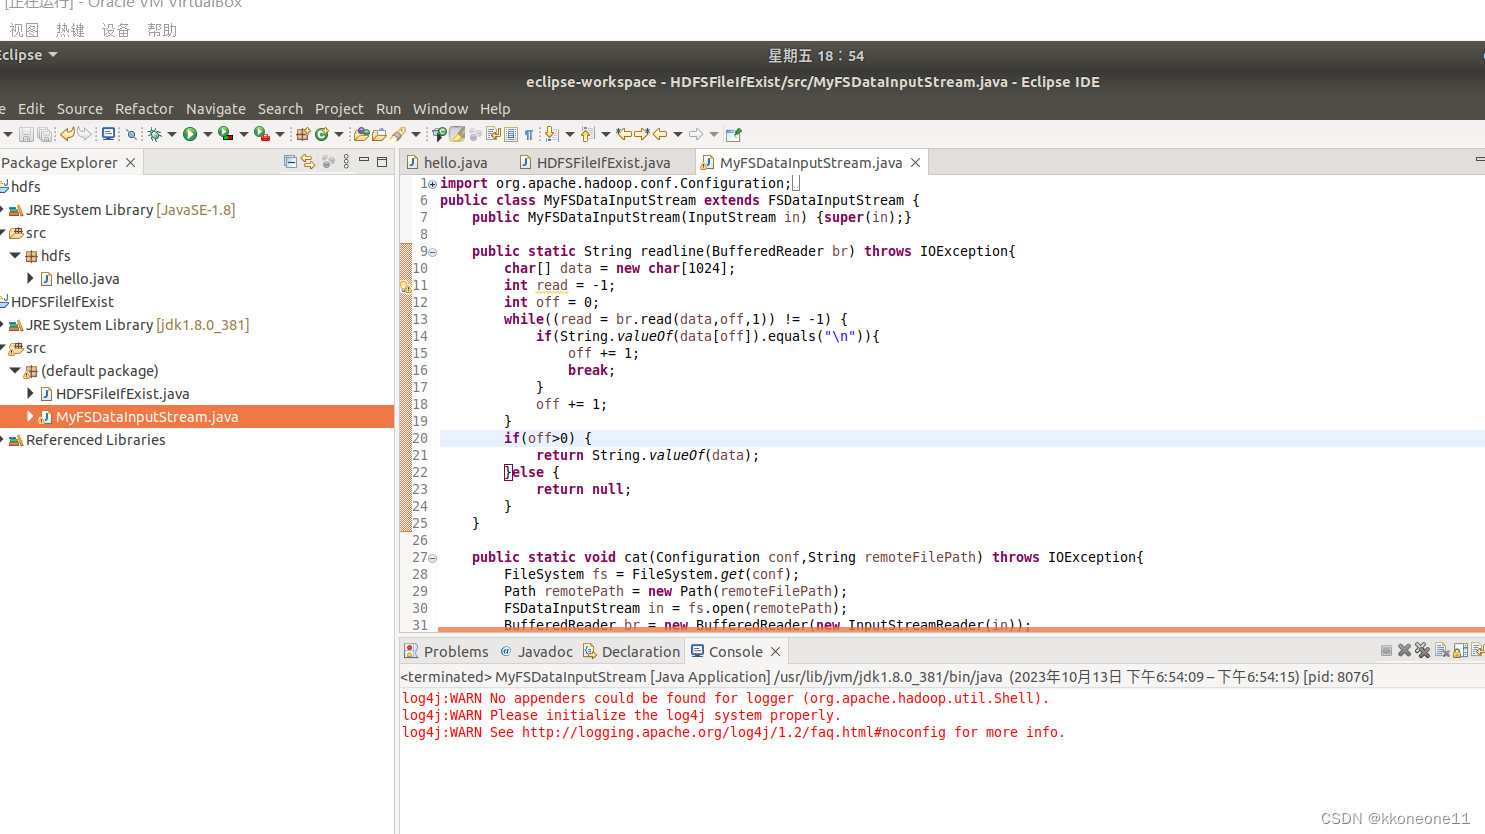1485x834 pixels.
Task: Toggle Link with Editor in Package Explorer
Action: tap(308, 162)
